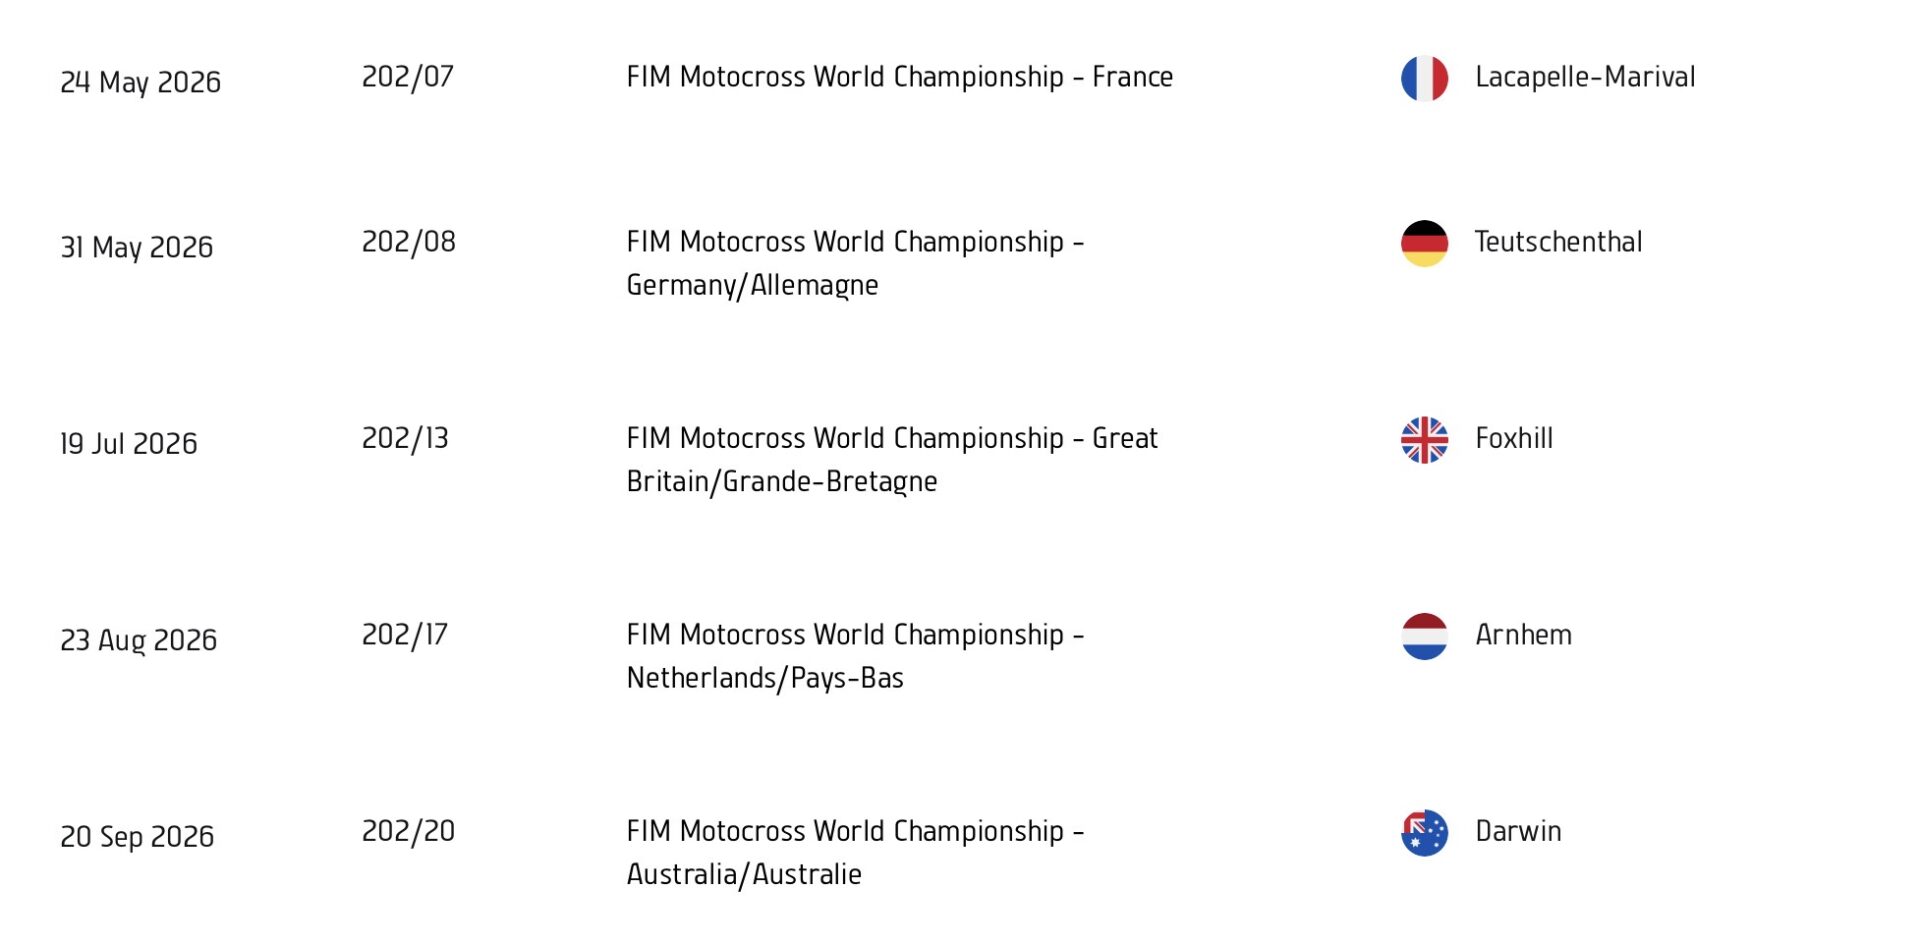Click the 24 May 2026 date
Viewport: 1920px width, 944px height.
tap(140, 82)
